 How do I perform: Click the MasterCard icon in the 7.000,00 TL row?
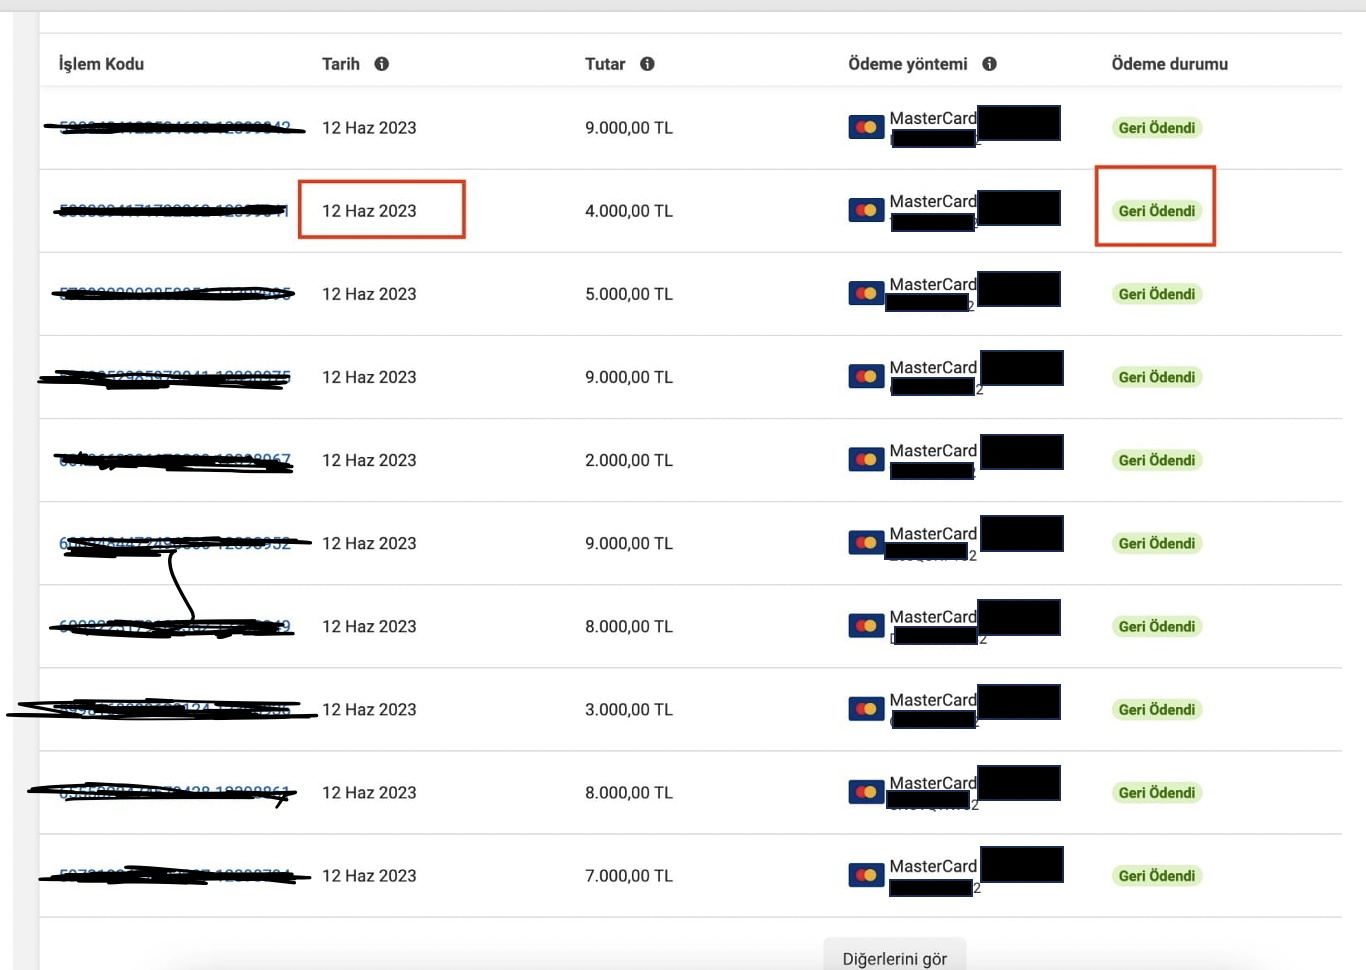coord(866,875)
